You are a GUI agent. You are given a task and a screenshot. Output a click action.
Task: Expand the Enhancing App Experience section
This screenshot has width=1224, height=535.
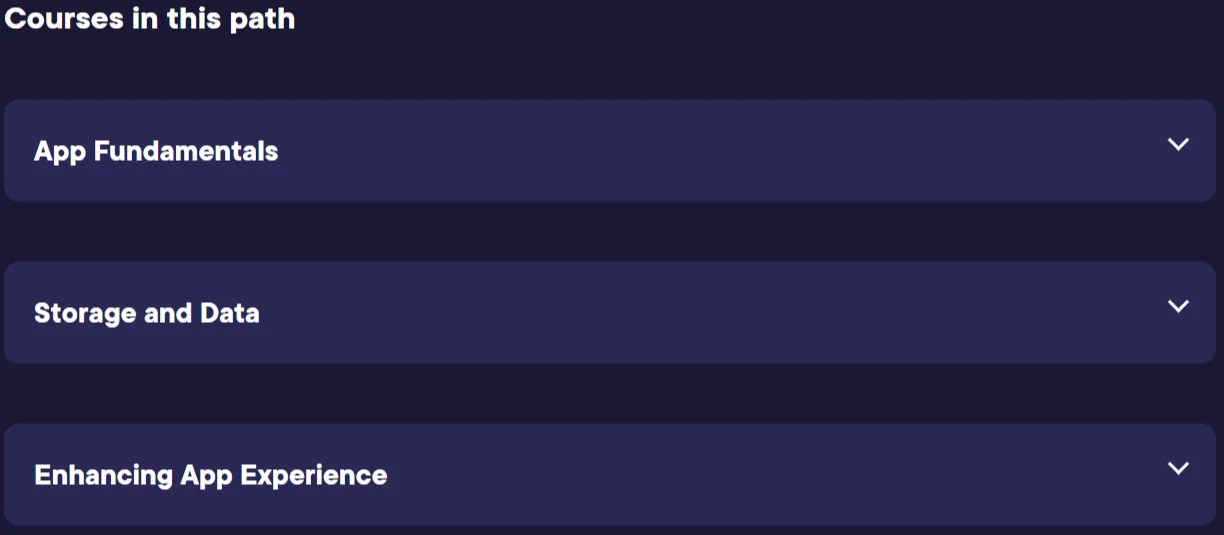(x=610, y=475)
